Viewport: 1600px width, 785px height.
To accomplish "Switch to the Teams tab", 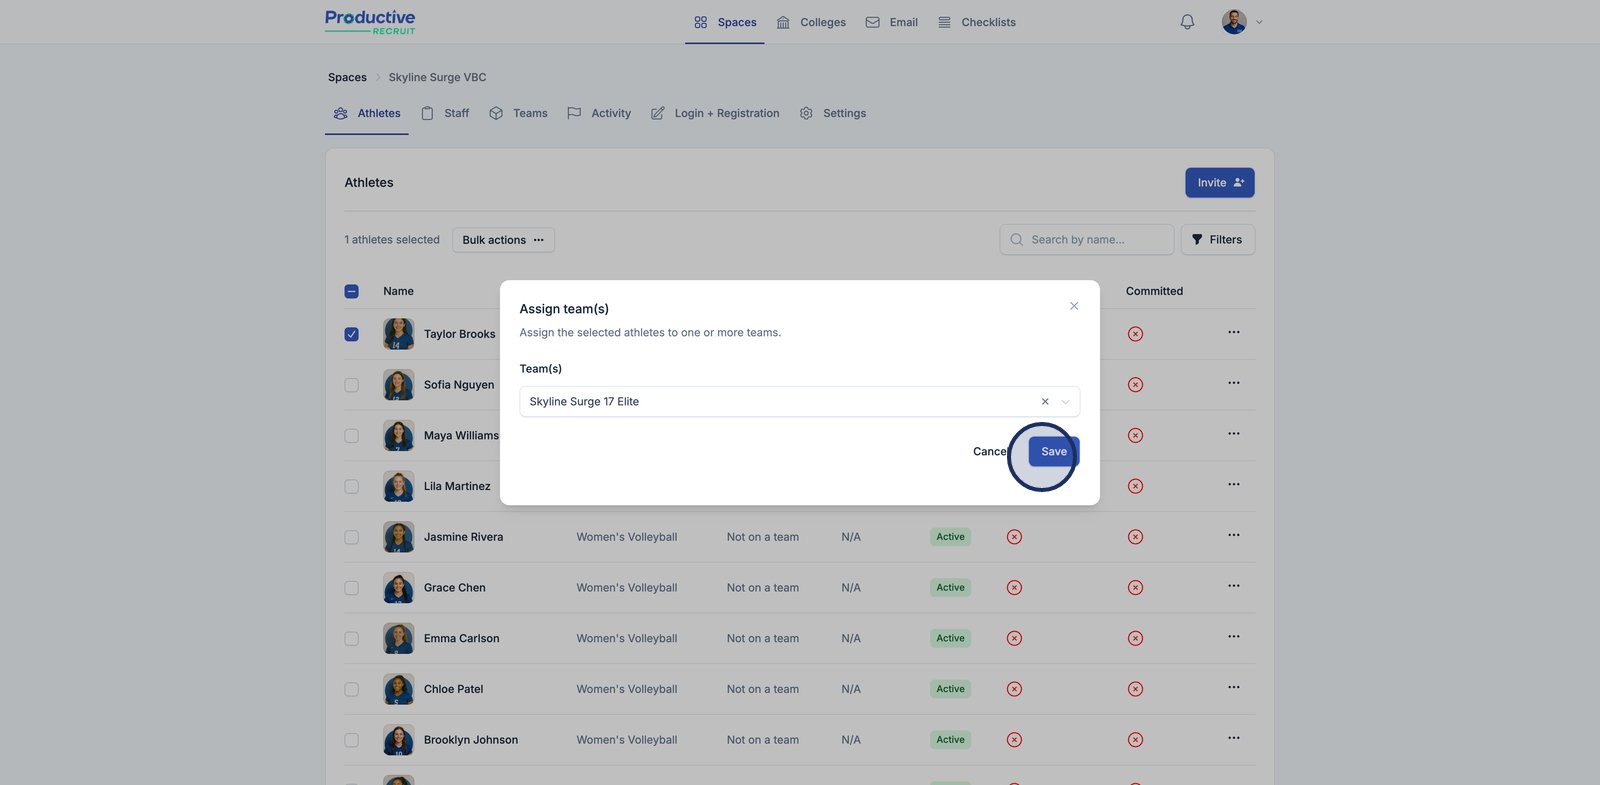I will click(519, 114).
